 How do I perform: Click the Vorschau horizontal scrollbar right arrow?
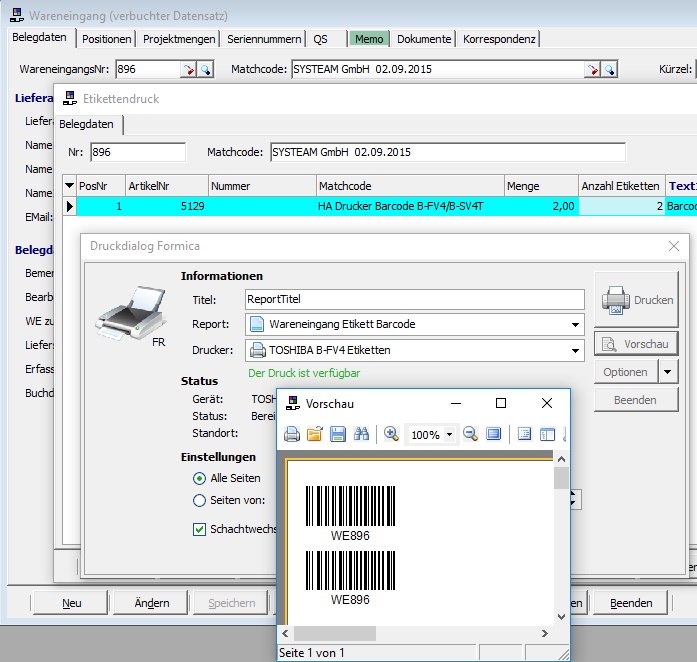click(545, 634)
